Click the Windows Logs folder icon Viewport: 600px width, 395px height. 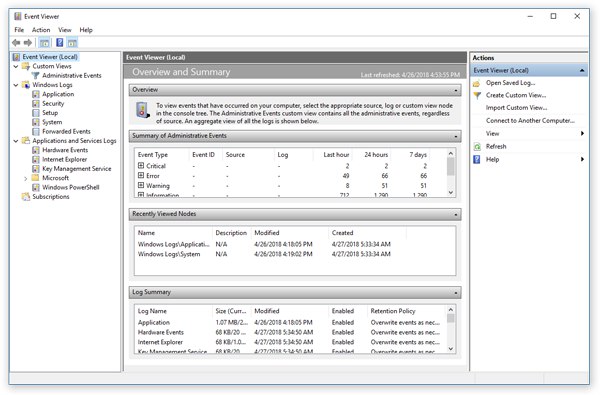pos(26,85)
